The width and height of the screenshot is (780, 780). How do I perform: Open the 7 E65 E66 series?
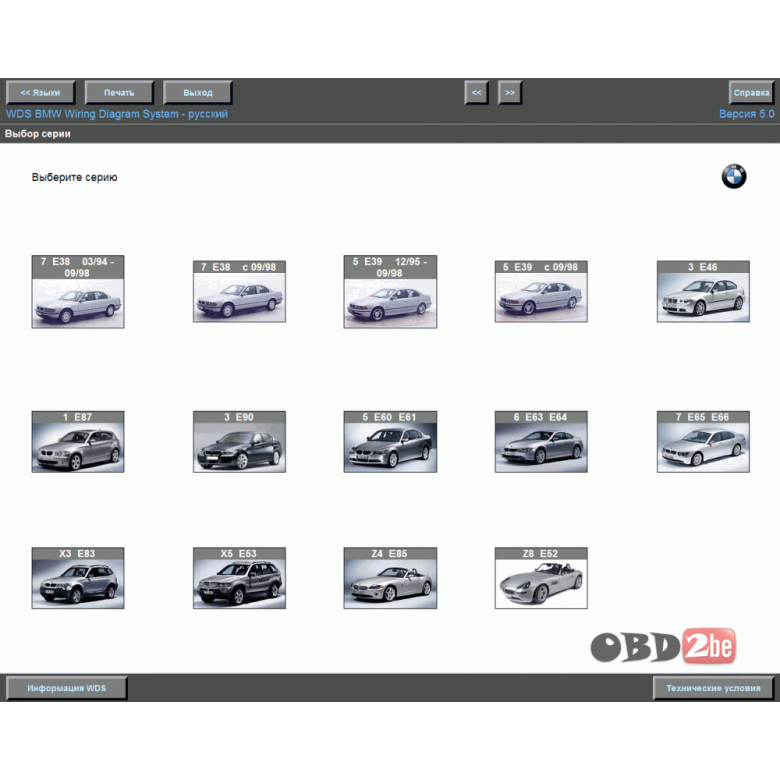click(703, 442)
